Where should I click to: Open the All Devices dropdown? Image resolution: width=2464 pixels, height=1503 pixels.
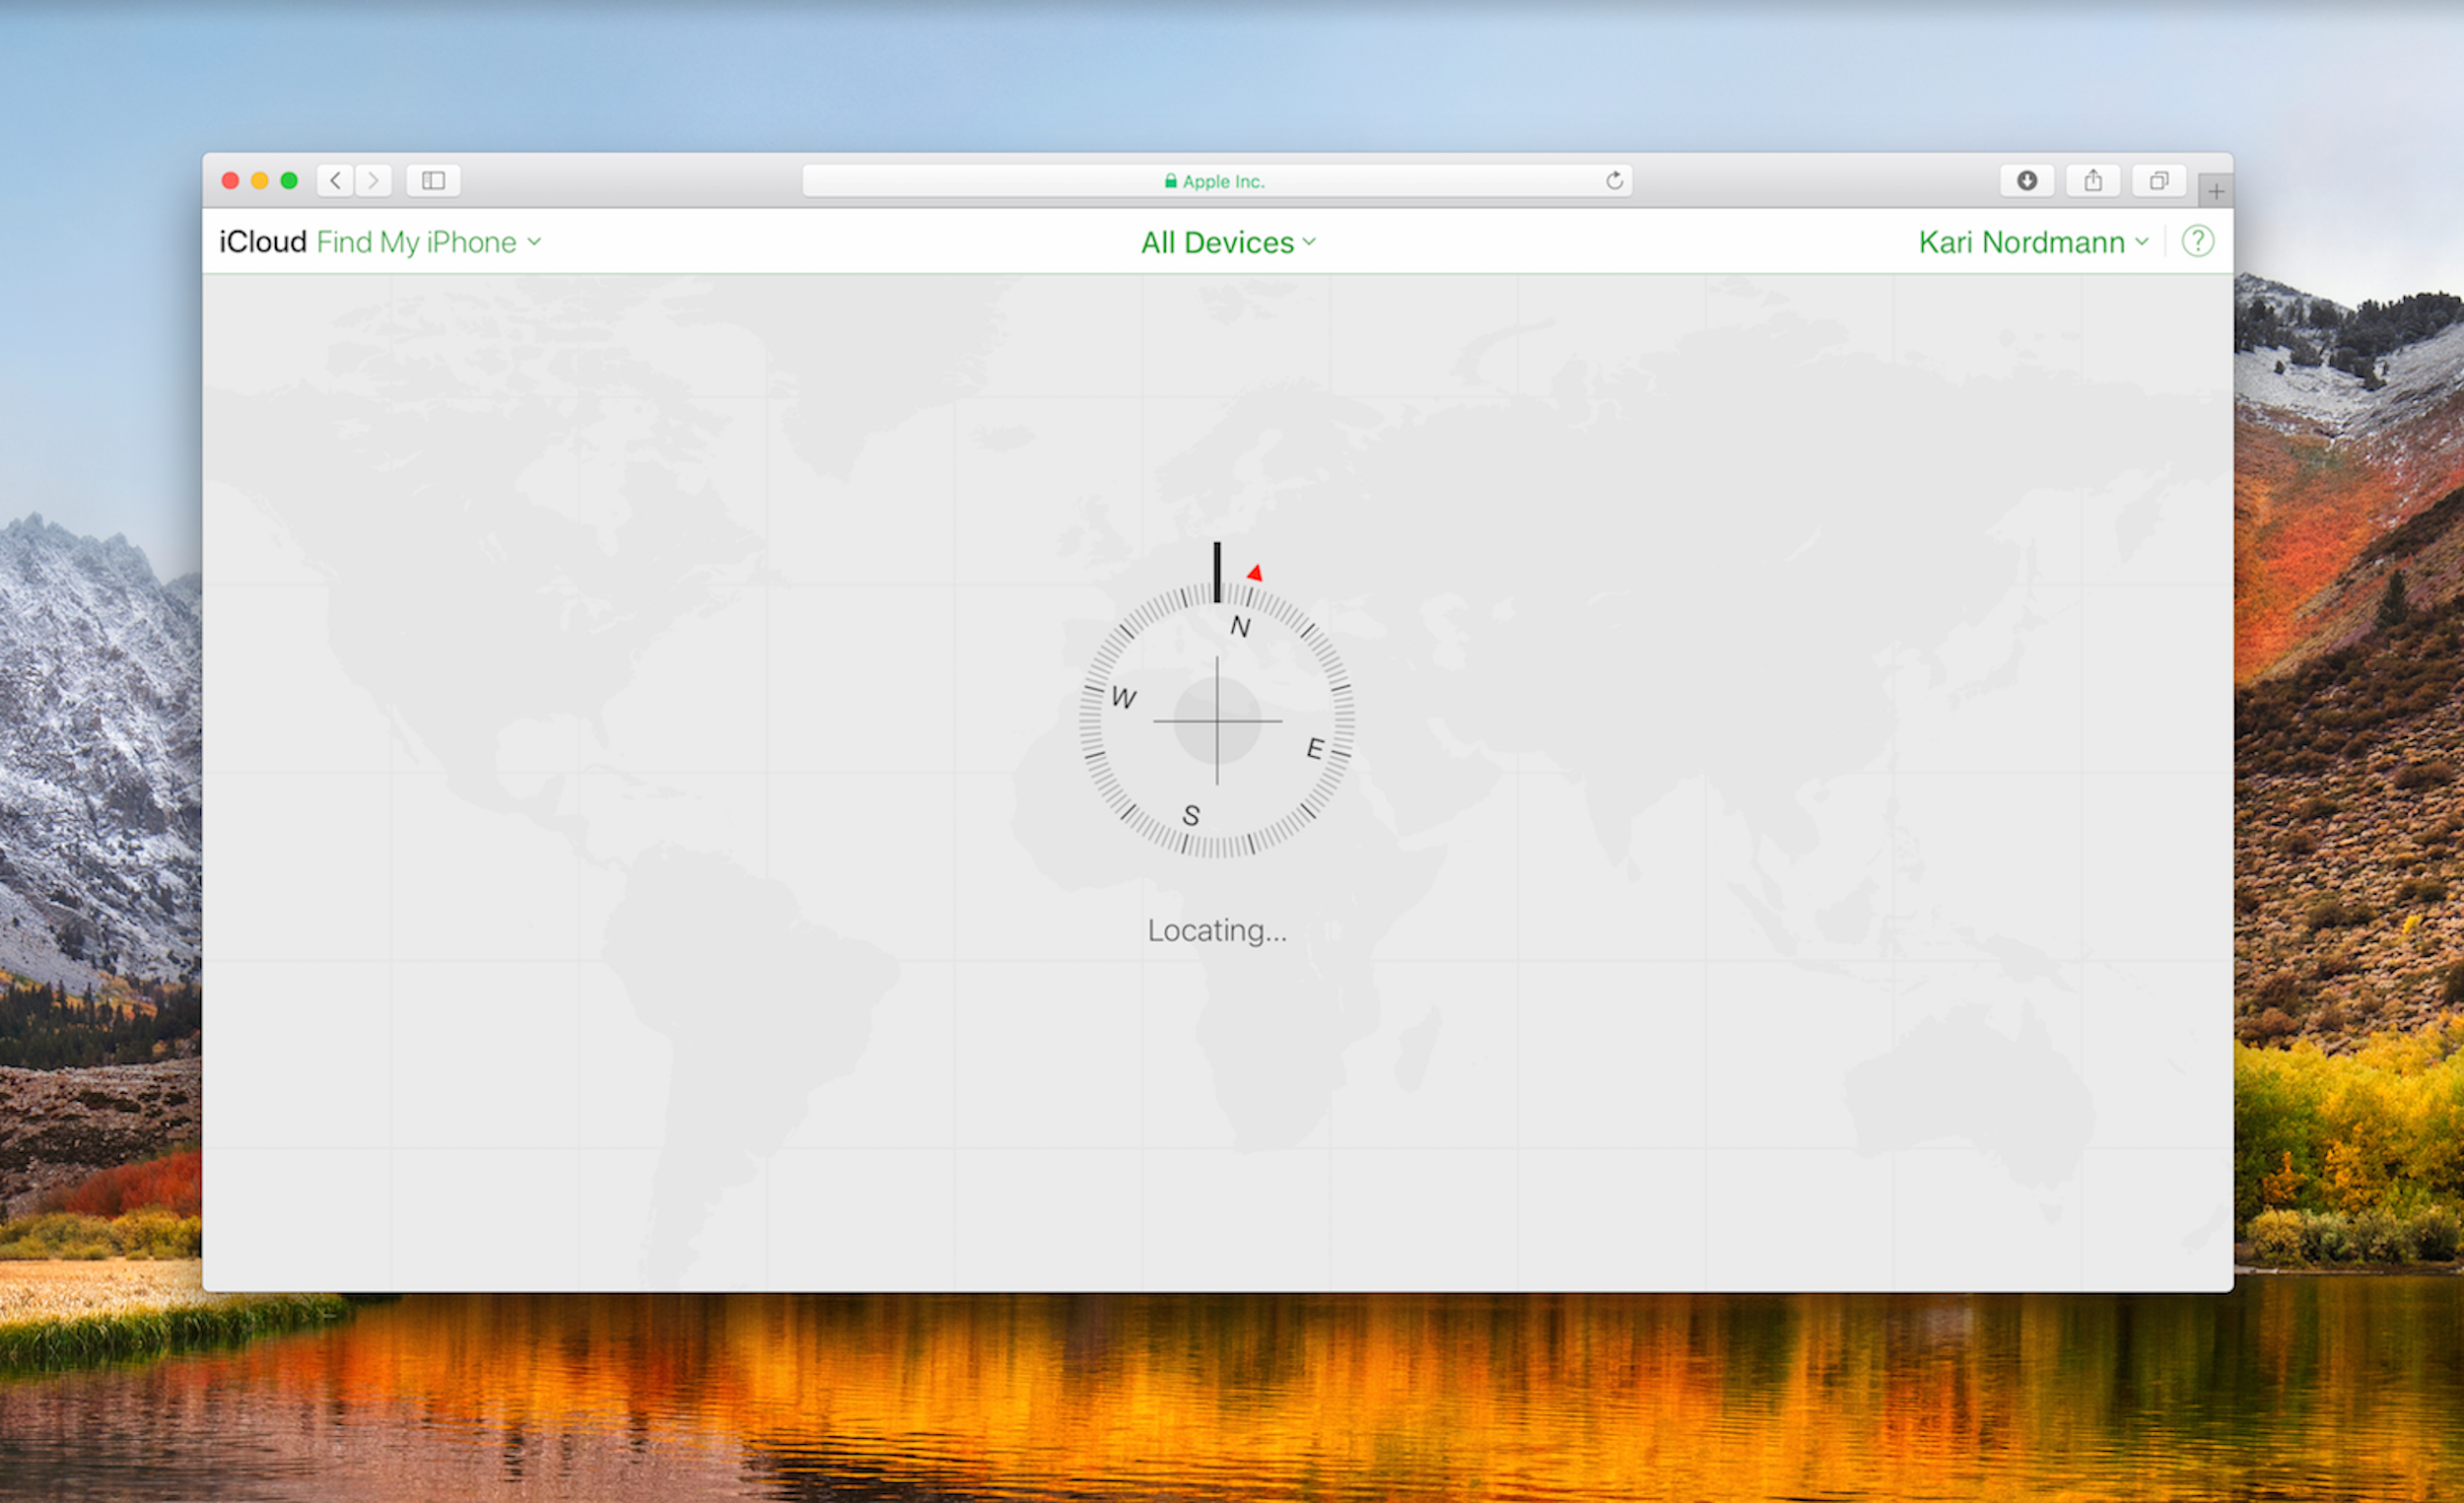pyautogui.click(x=1229, y=242)
